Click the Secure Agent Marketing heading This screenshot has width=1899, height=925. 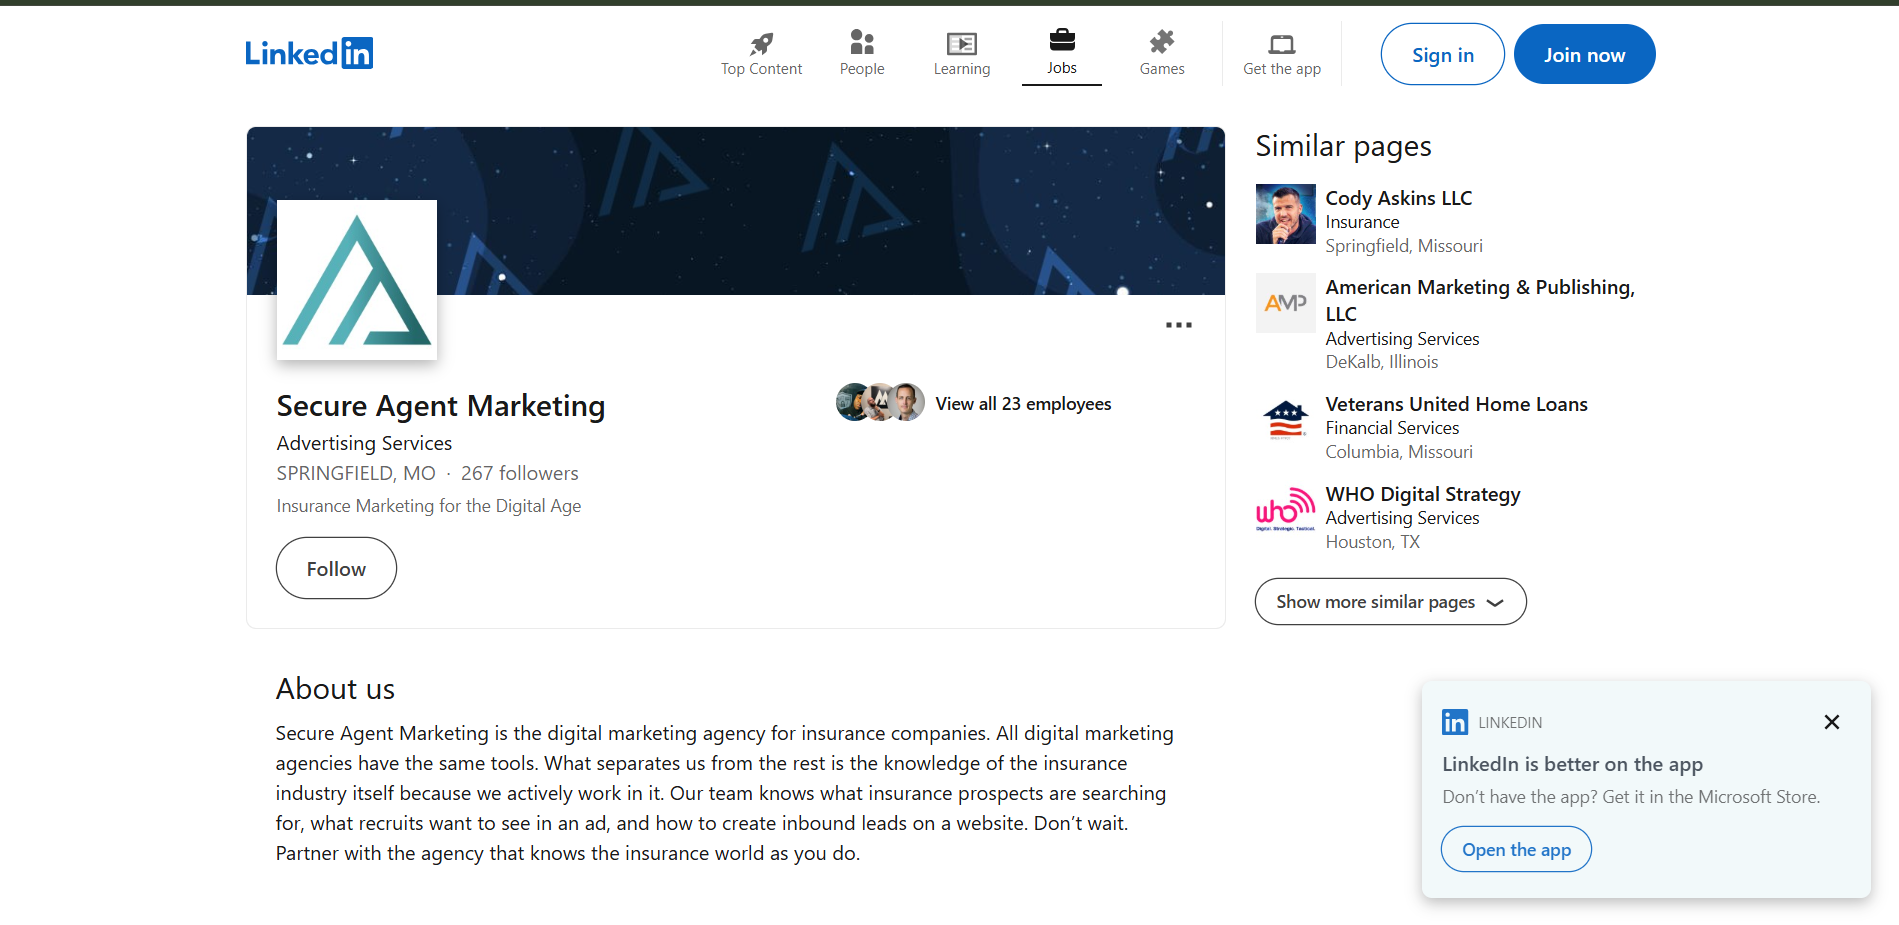coord(441,406)
